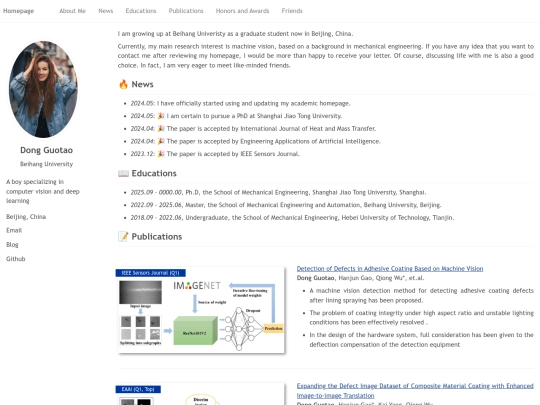Click the intro line about growing up at Beihang

tap(236, 34)
